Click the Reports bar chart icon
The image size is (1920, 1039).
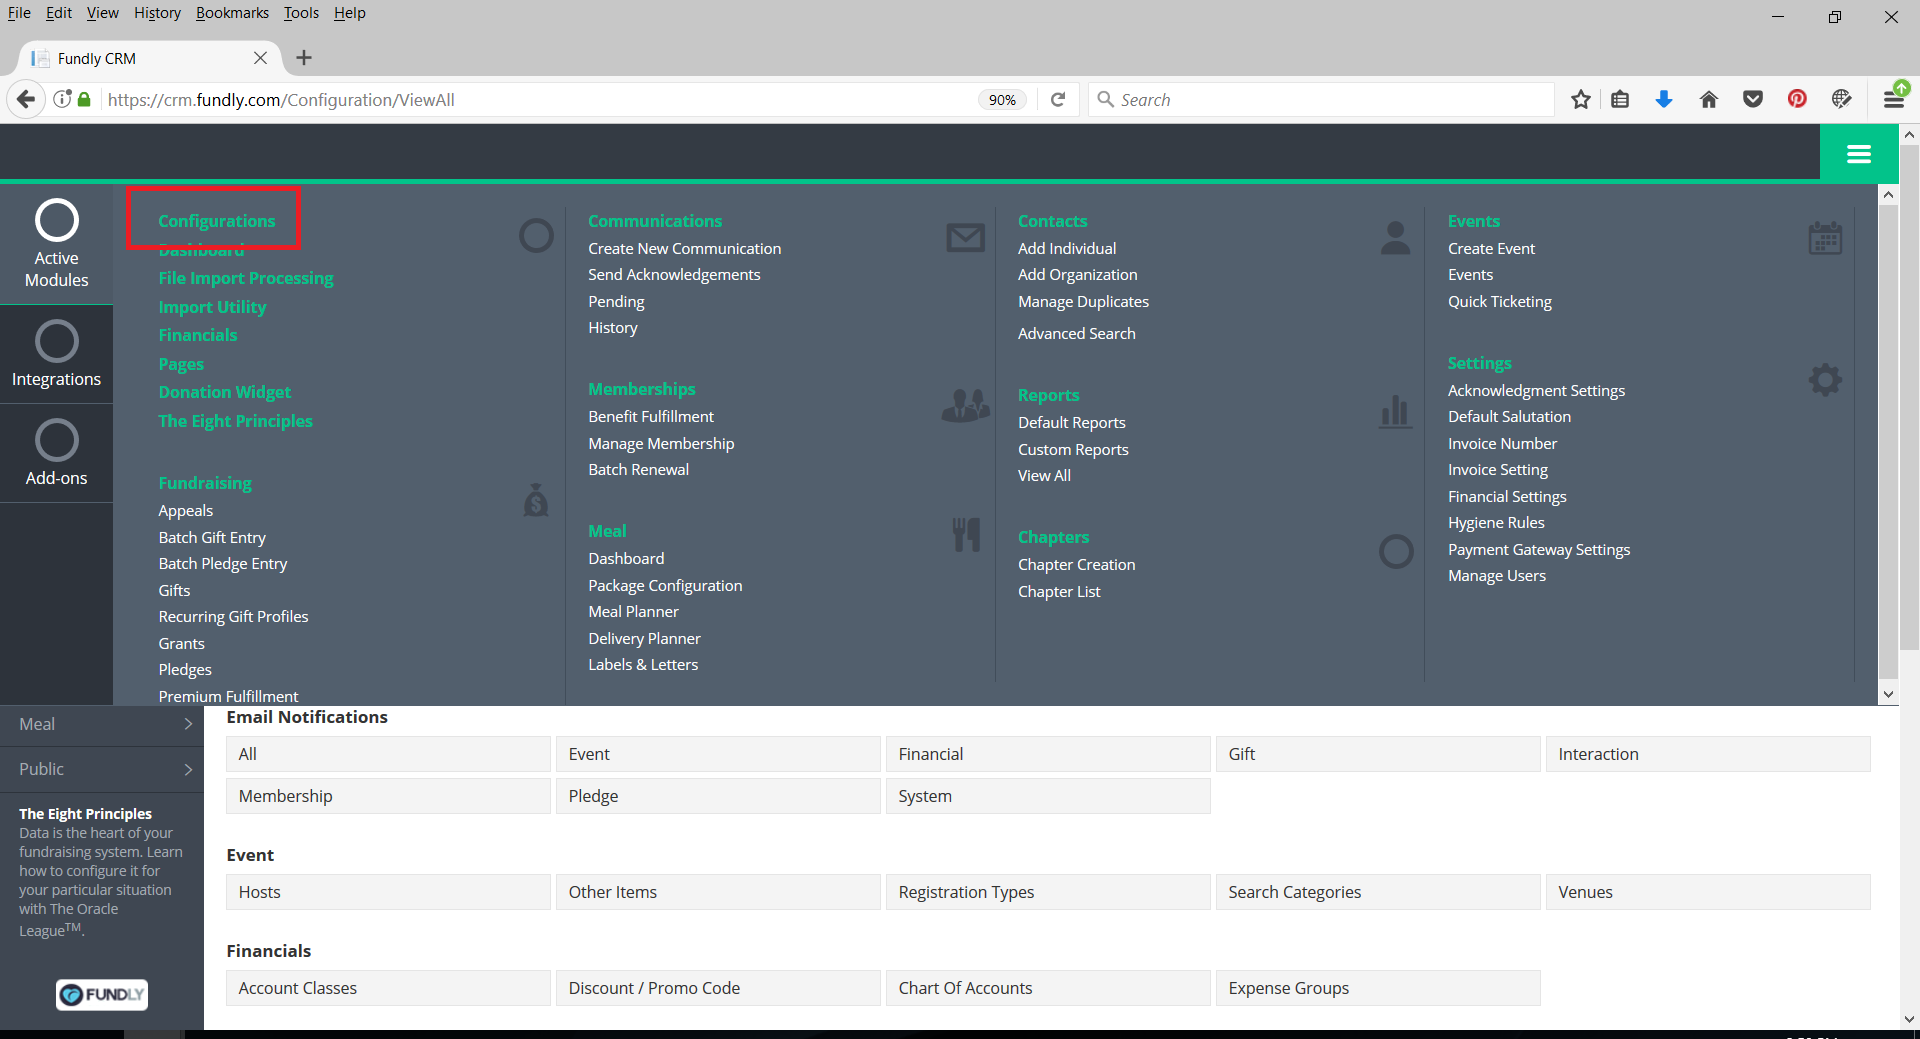[x=1395, y=410]
